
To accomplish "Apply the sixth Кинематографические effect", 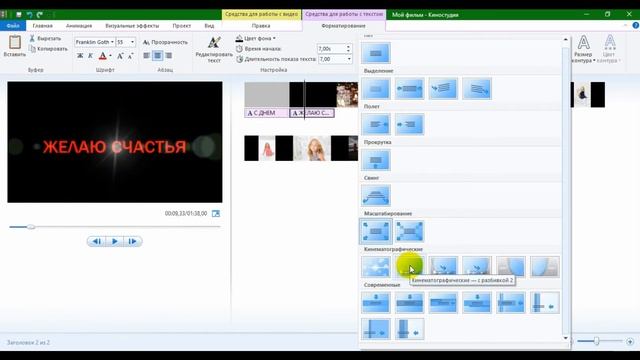I will click(x=545, y=267).
